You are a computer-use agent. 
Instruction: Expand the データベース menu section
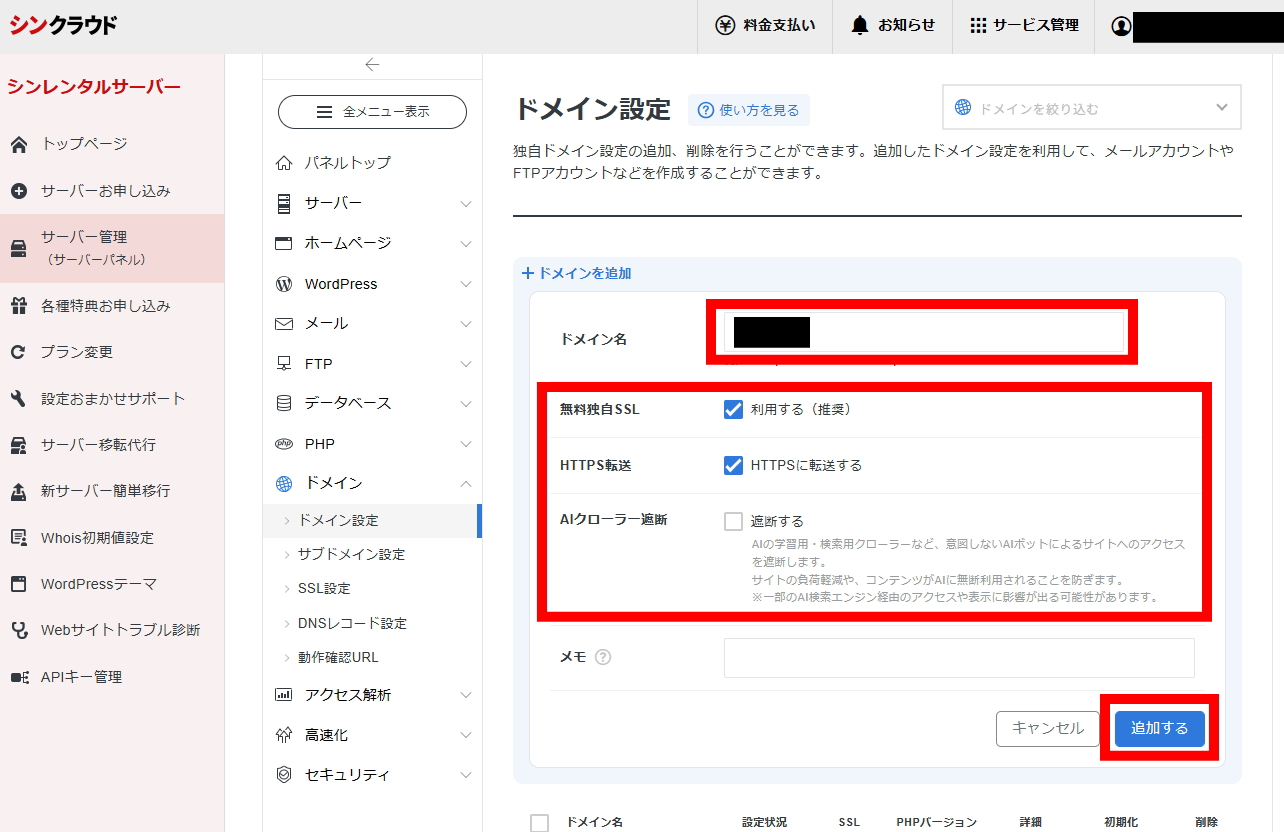coord(373,403)
